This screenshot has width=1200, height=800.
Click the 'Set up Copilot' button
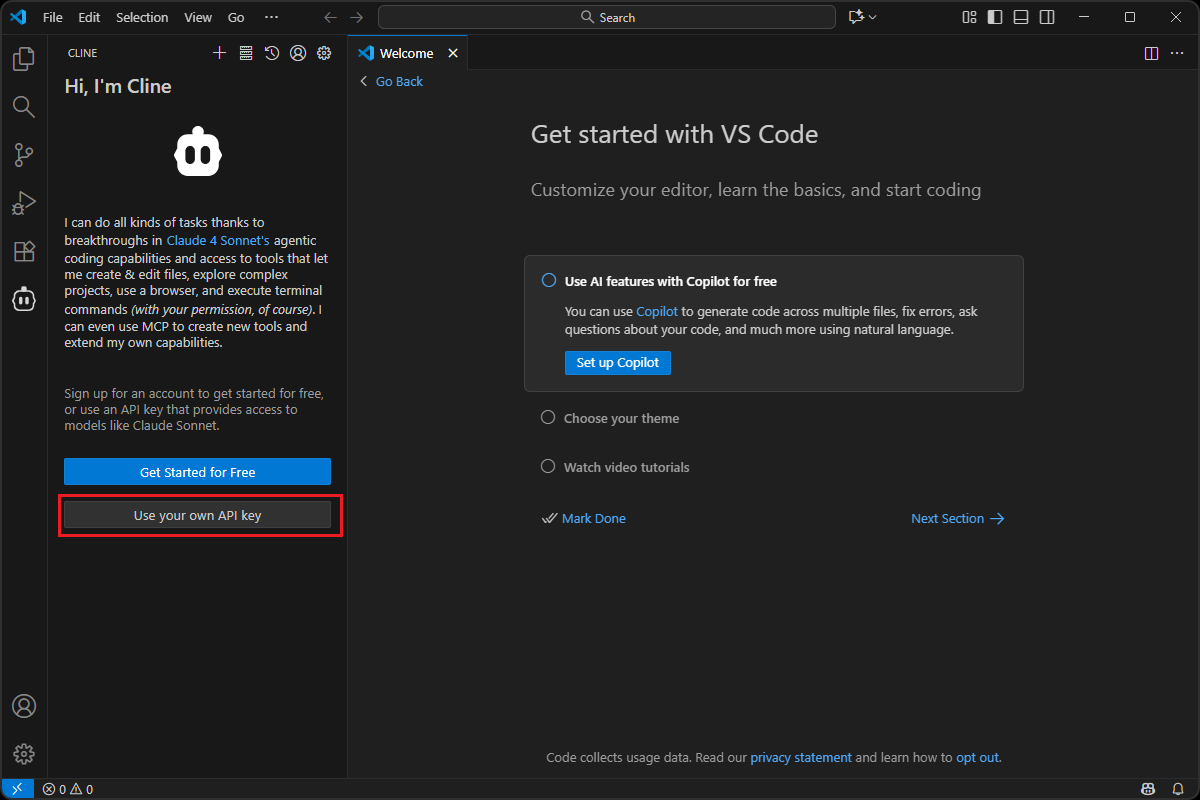[x=617, y=362]
